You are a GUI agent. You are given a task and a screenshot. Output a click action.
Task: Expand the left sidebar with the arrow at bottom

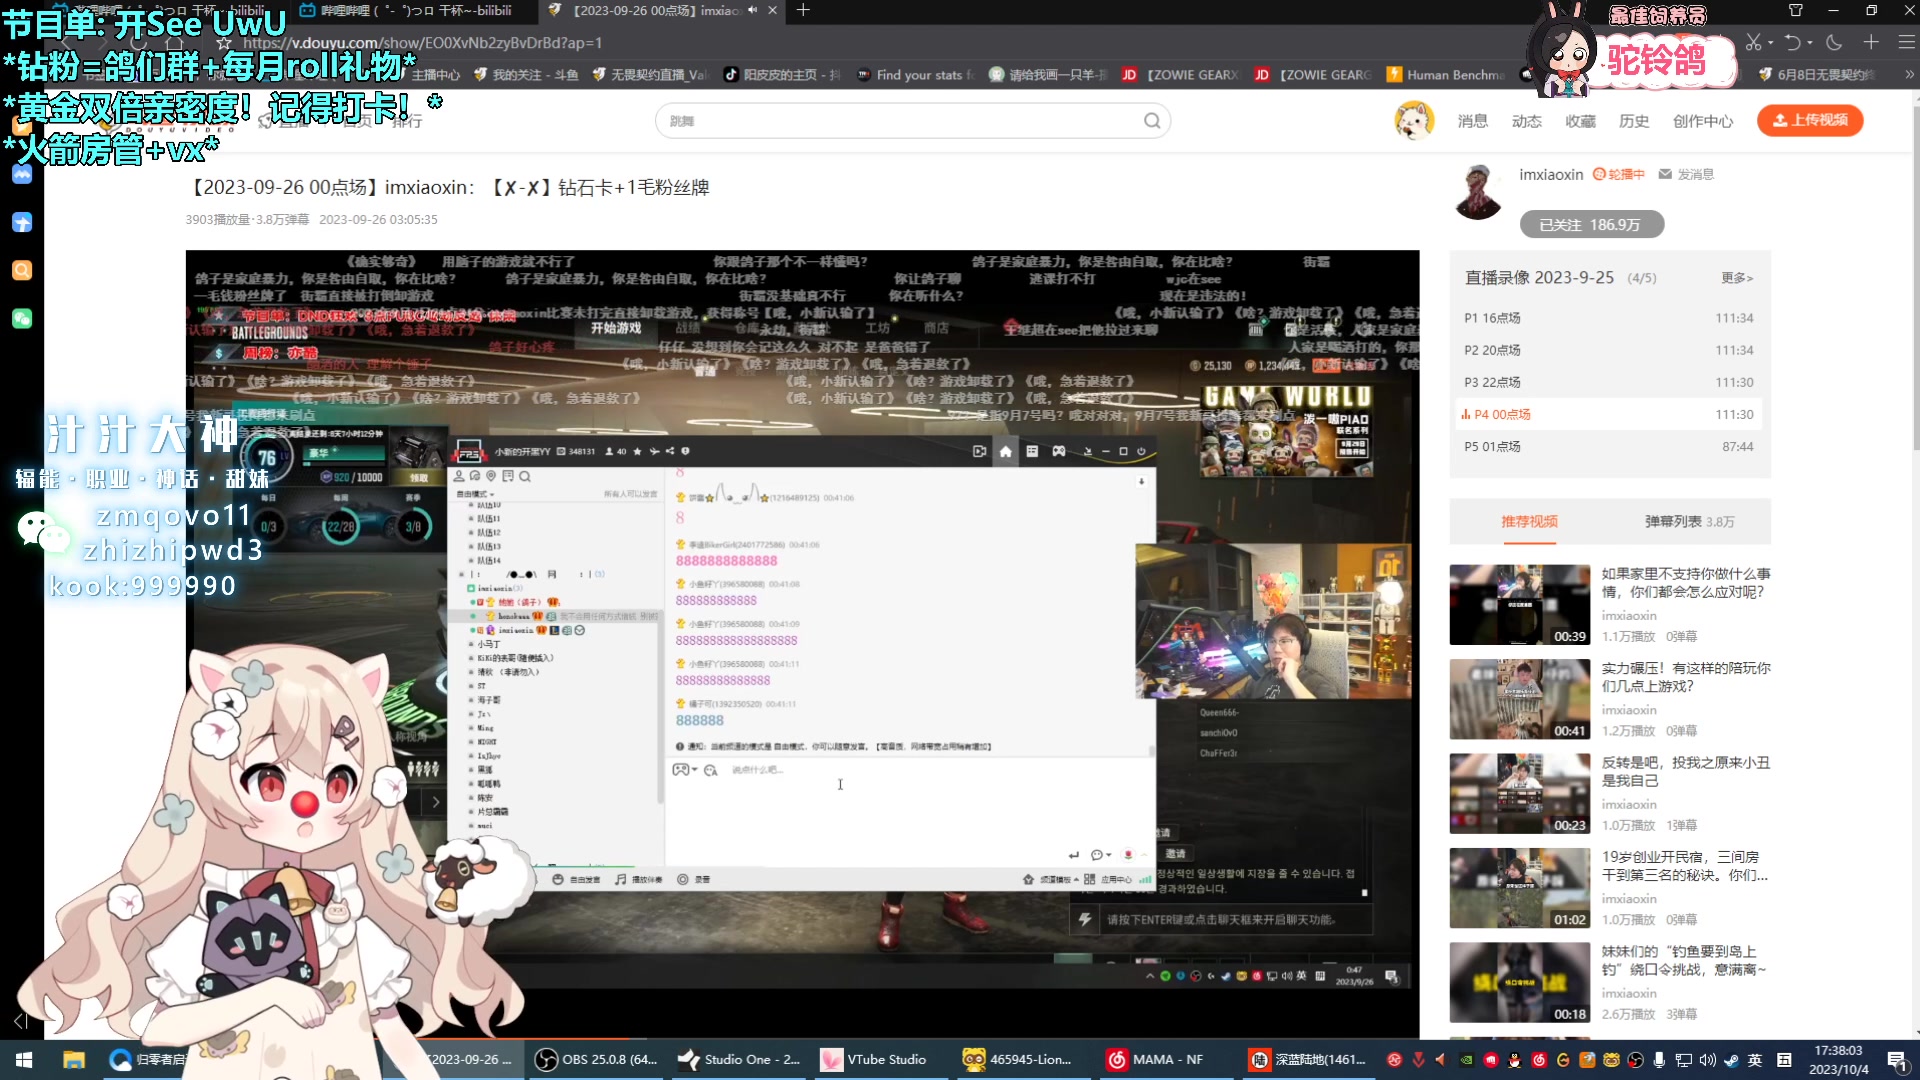tap(20, 1021)
